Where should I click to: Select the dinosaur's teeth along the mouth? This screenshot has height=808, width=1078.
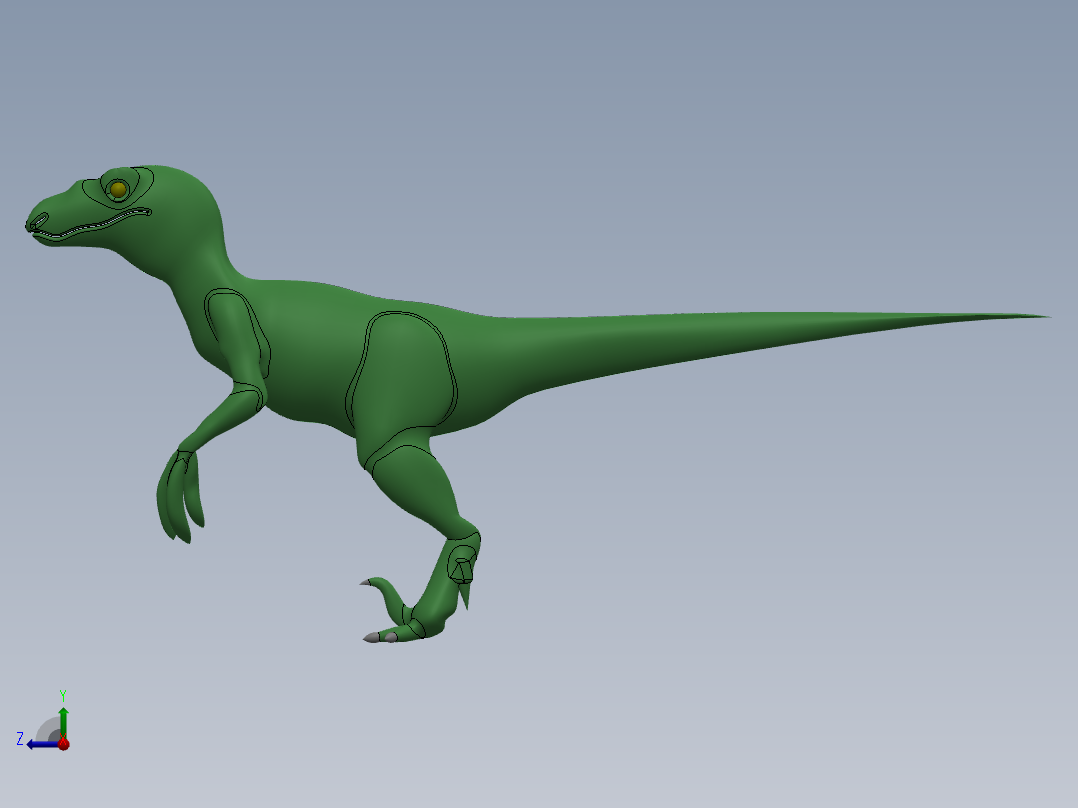pos(93,224)
